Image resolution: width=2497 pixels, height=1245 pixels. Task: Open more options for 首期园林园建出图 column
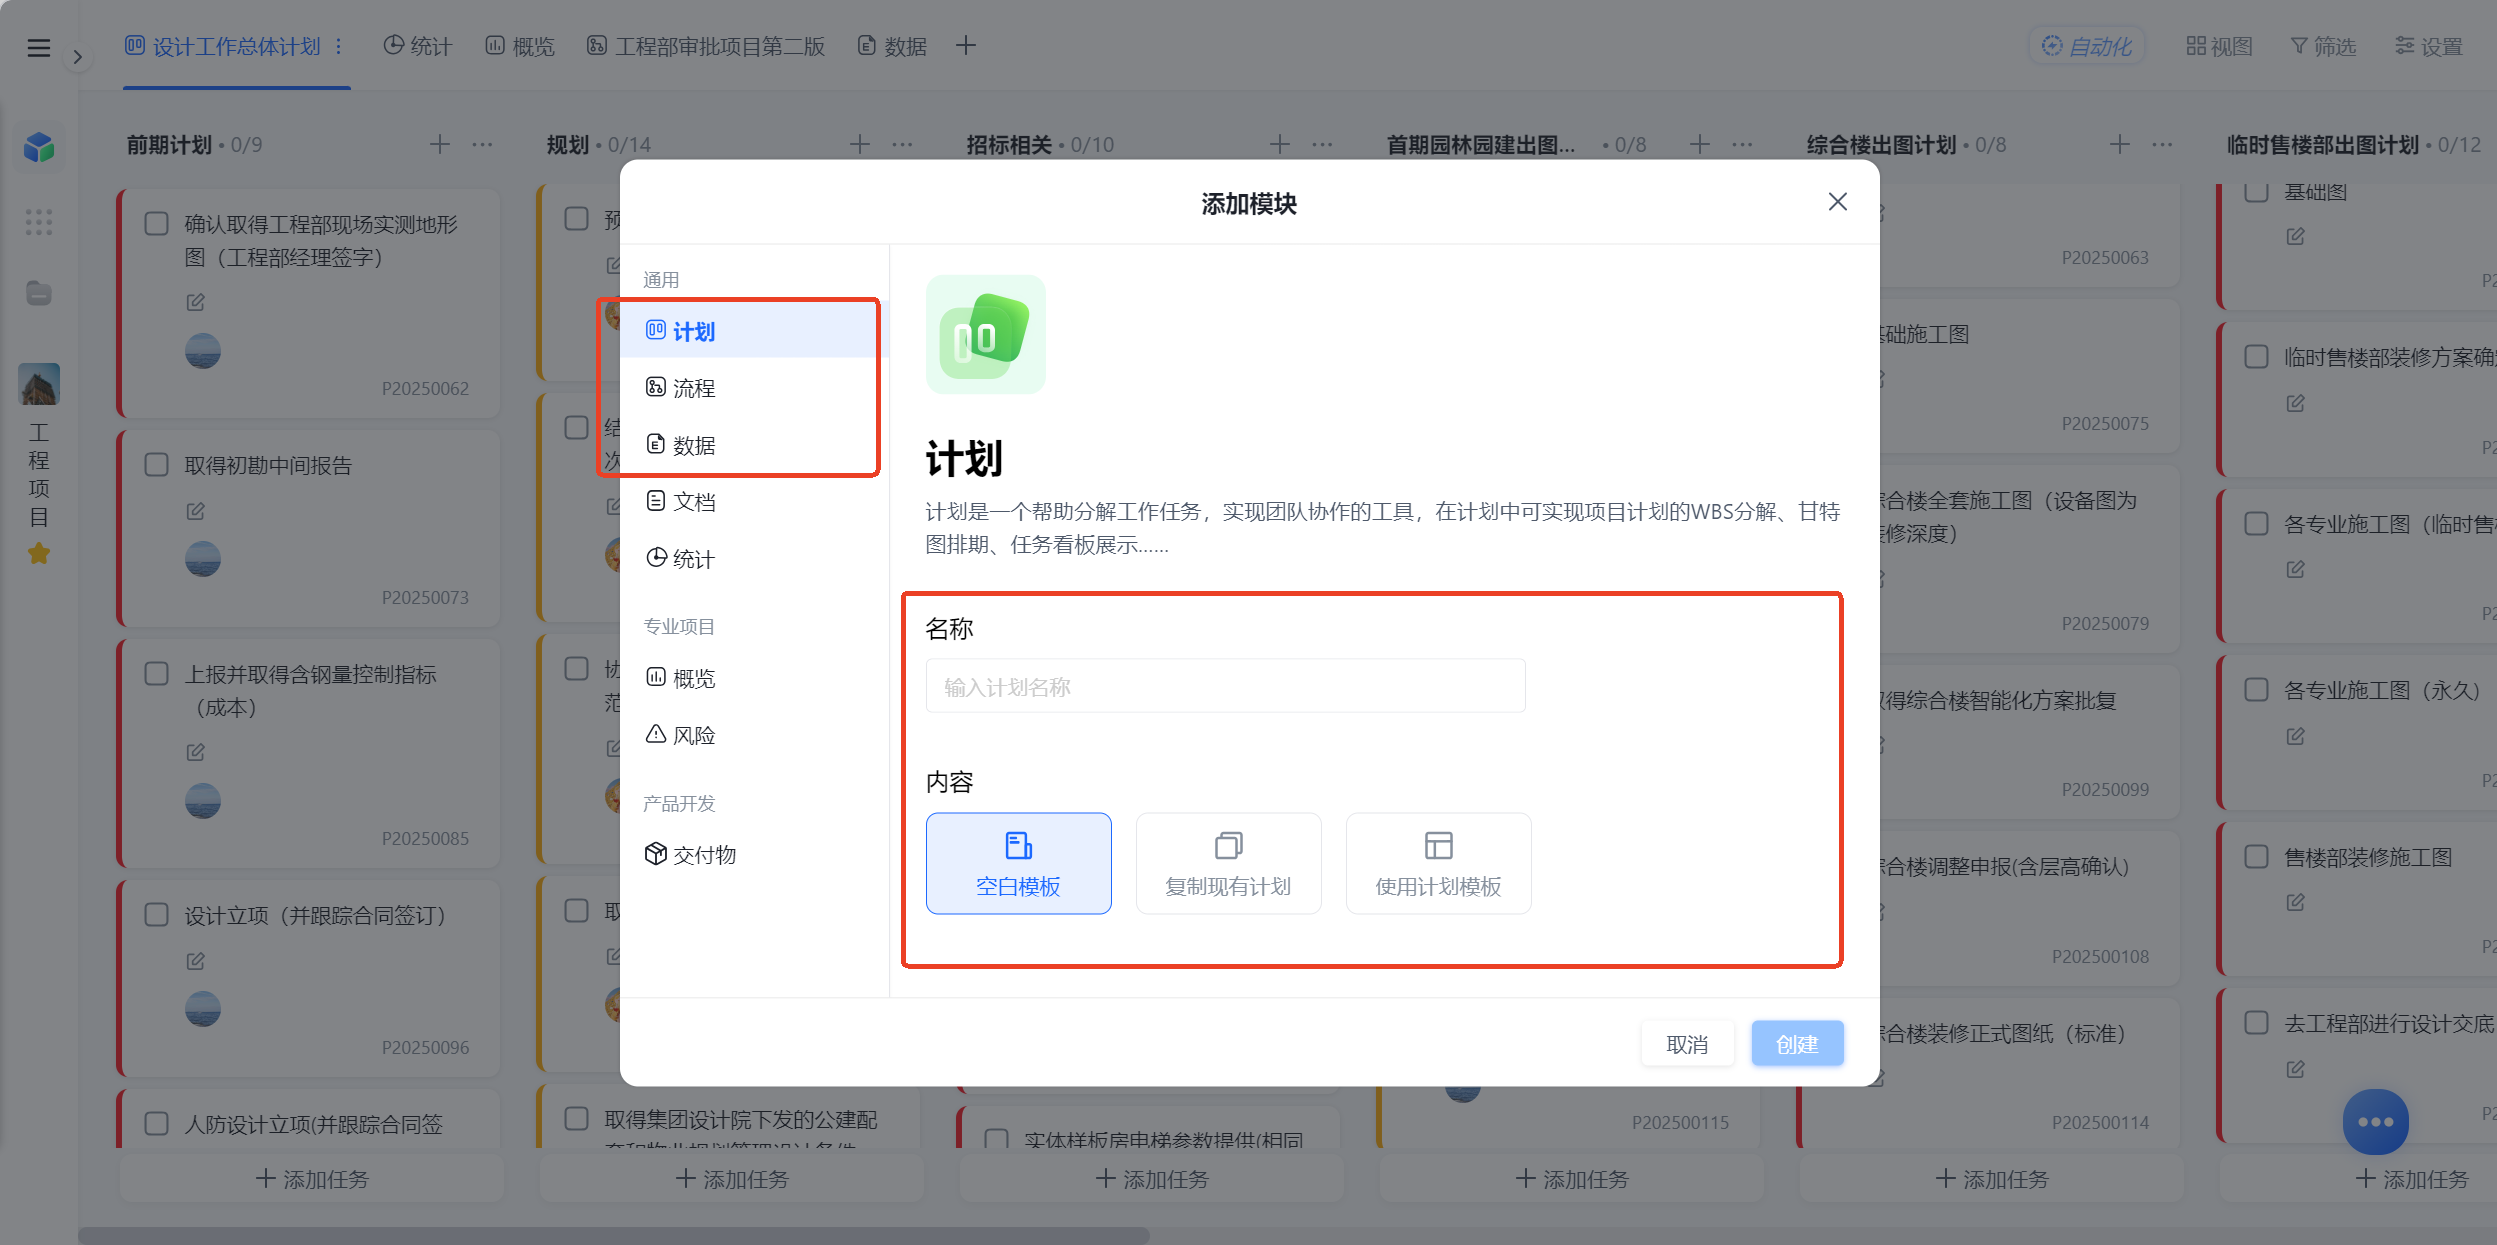coord(1742,144)
